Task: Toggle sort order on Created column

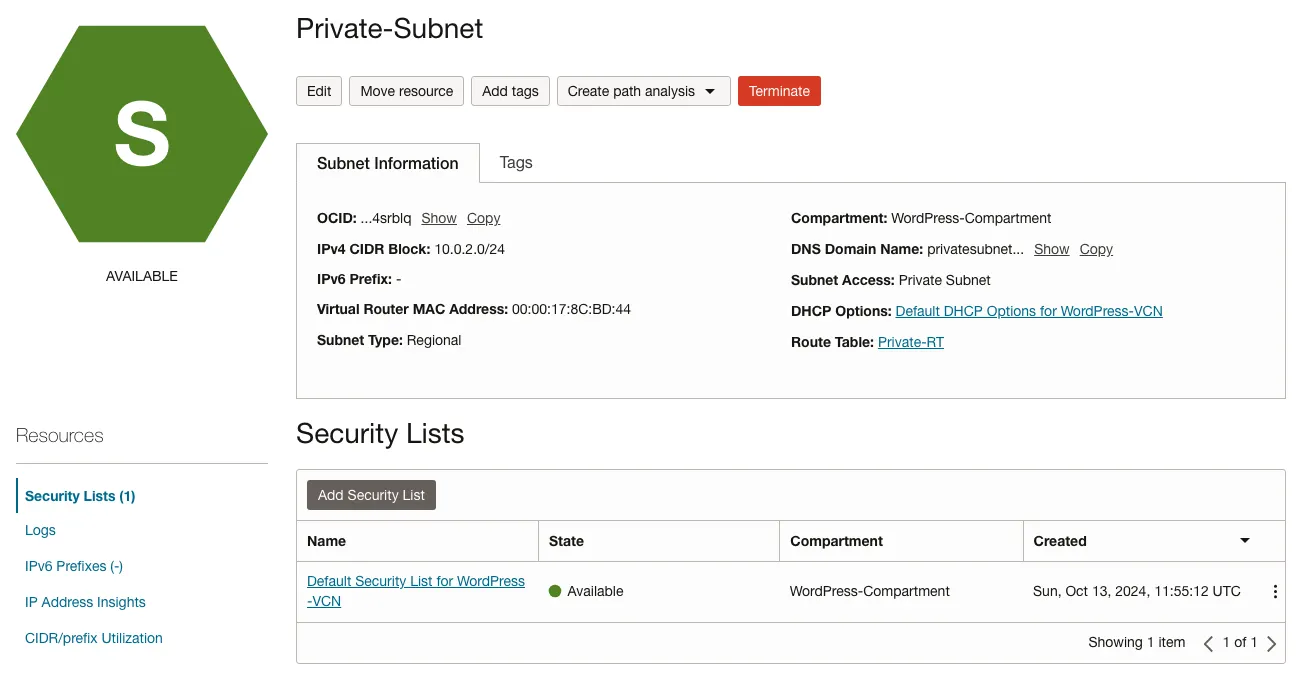Action: pos(1245,541)
